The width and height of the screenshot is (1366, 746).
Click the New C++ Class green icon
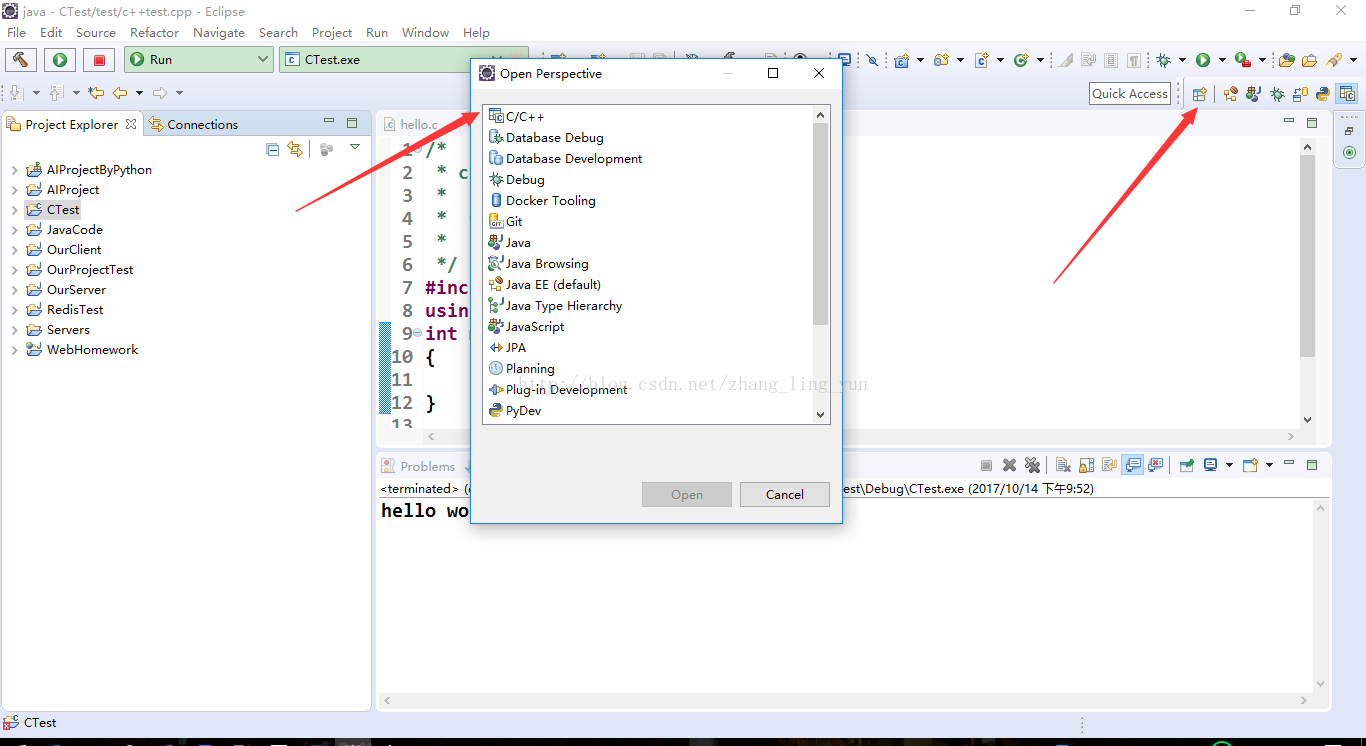point(1021,60)
